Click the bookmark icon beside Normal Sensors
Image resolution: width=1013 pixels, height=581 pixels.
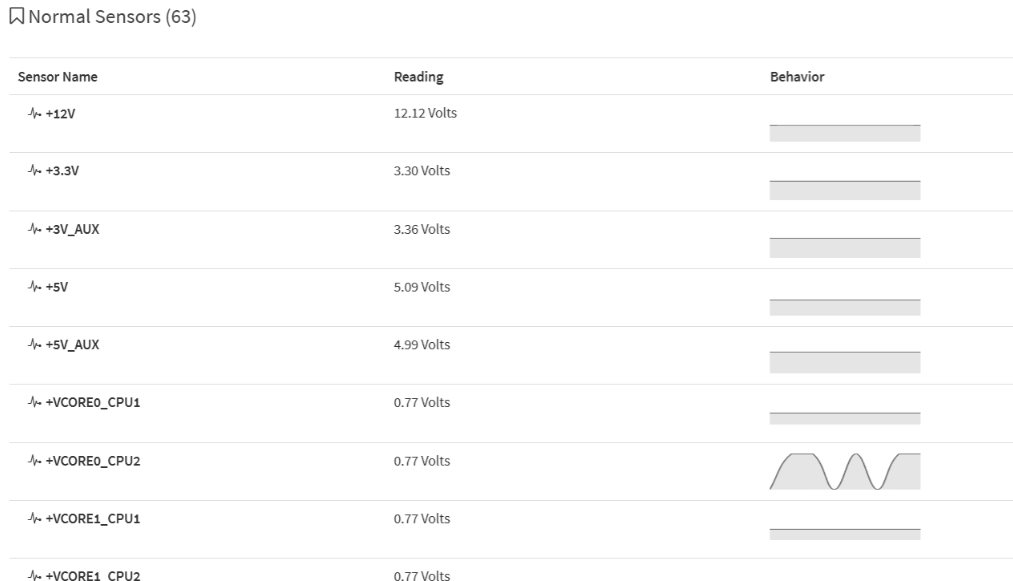(17, 19)
